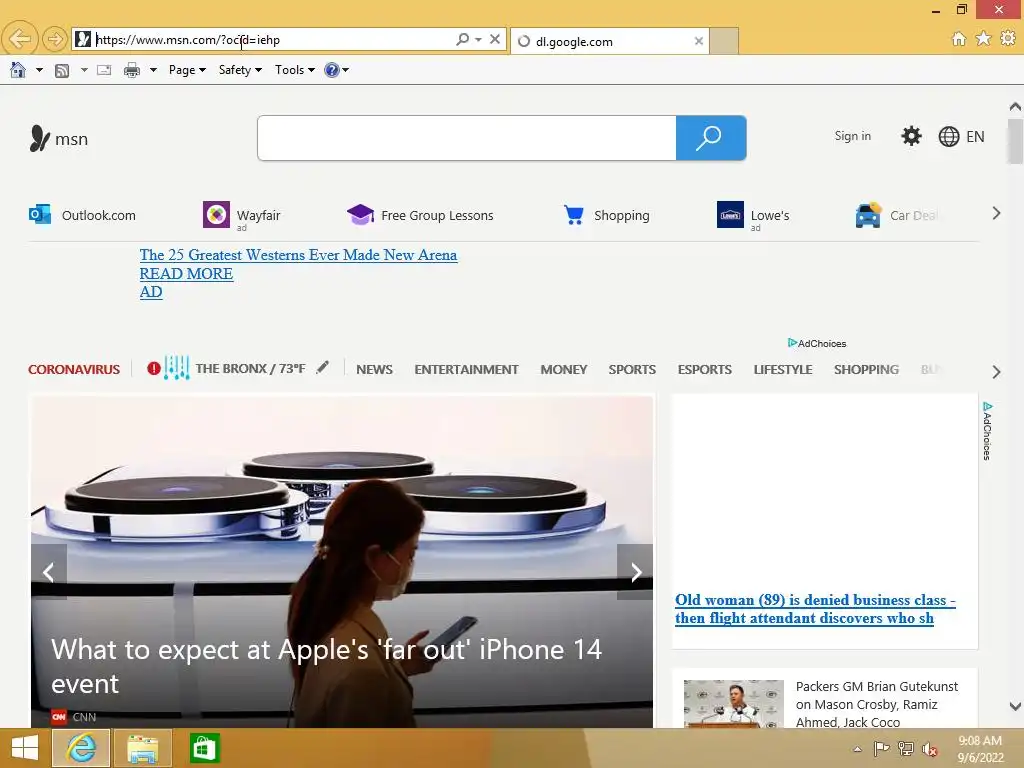Open Wayfair ad shortcut
Image resolution: width=1024 pixels, height=768 pixels.
[242, 215]
